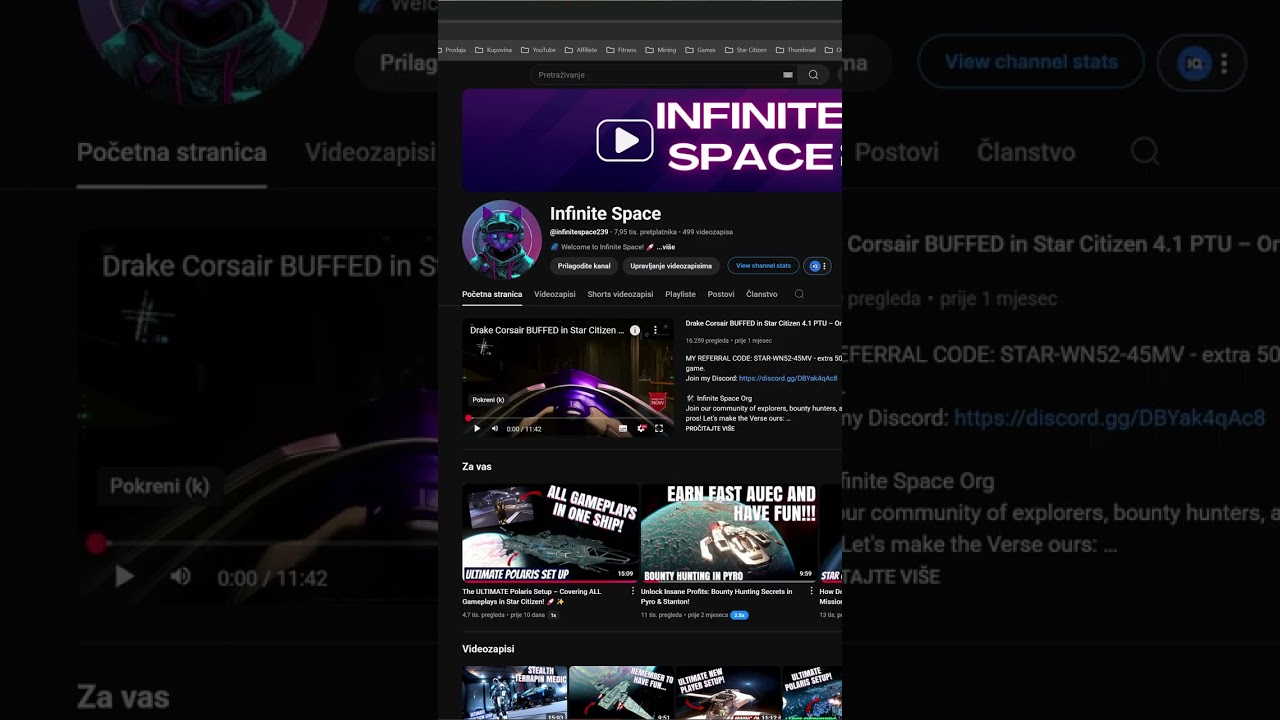This screenshot has height=720, width=1280.
Task: Open the YouTube bookmarks folder
Action: (x=538, y=49)
